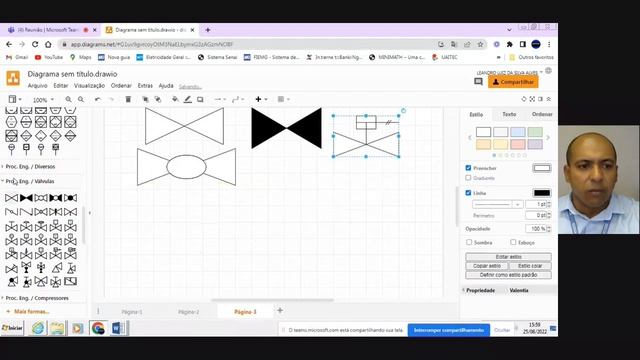Switch to the Ordenar format tab

[x=542, y=114]
